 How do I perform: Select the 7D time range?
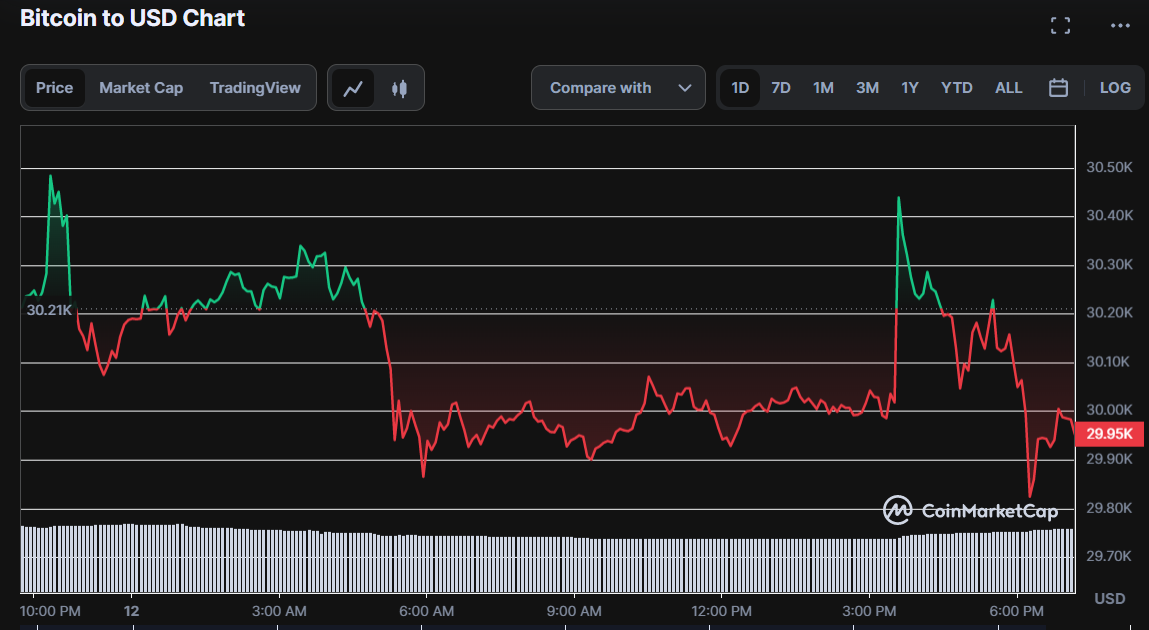781,88
